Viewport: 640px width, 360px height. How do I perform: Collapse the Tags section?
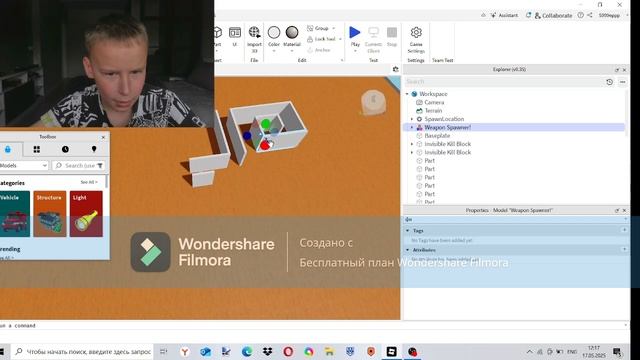click(407, 231)
